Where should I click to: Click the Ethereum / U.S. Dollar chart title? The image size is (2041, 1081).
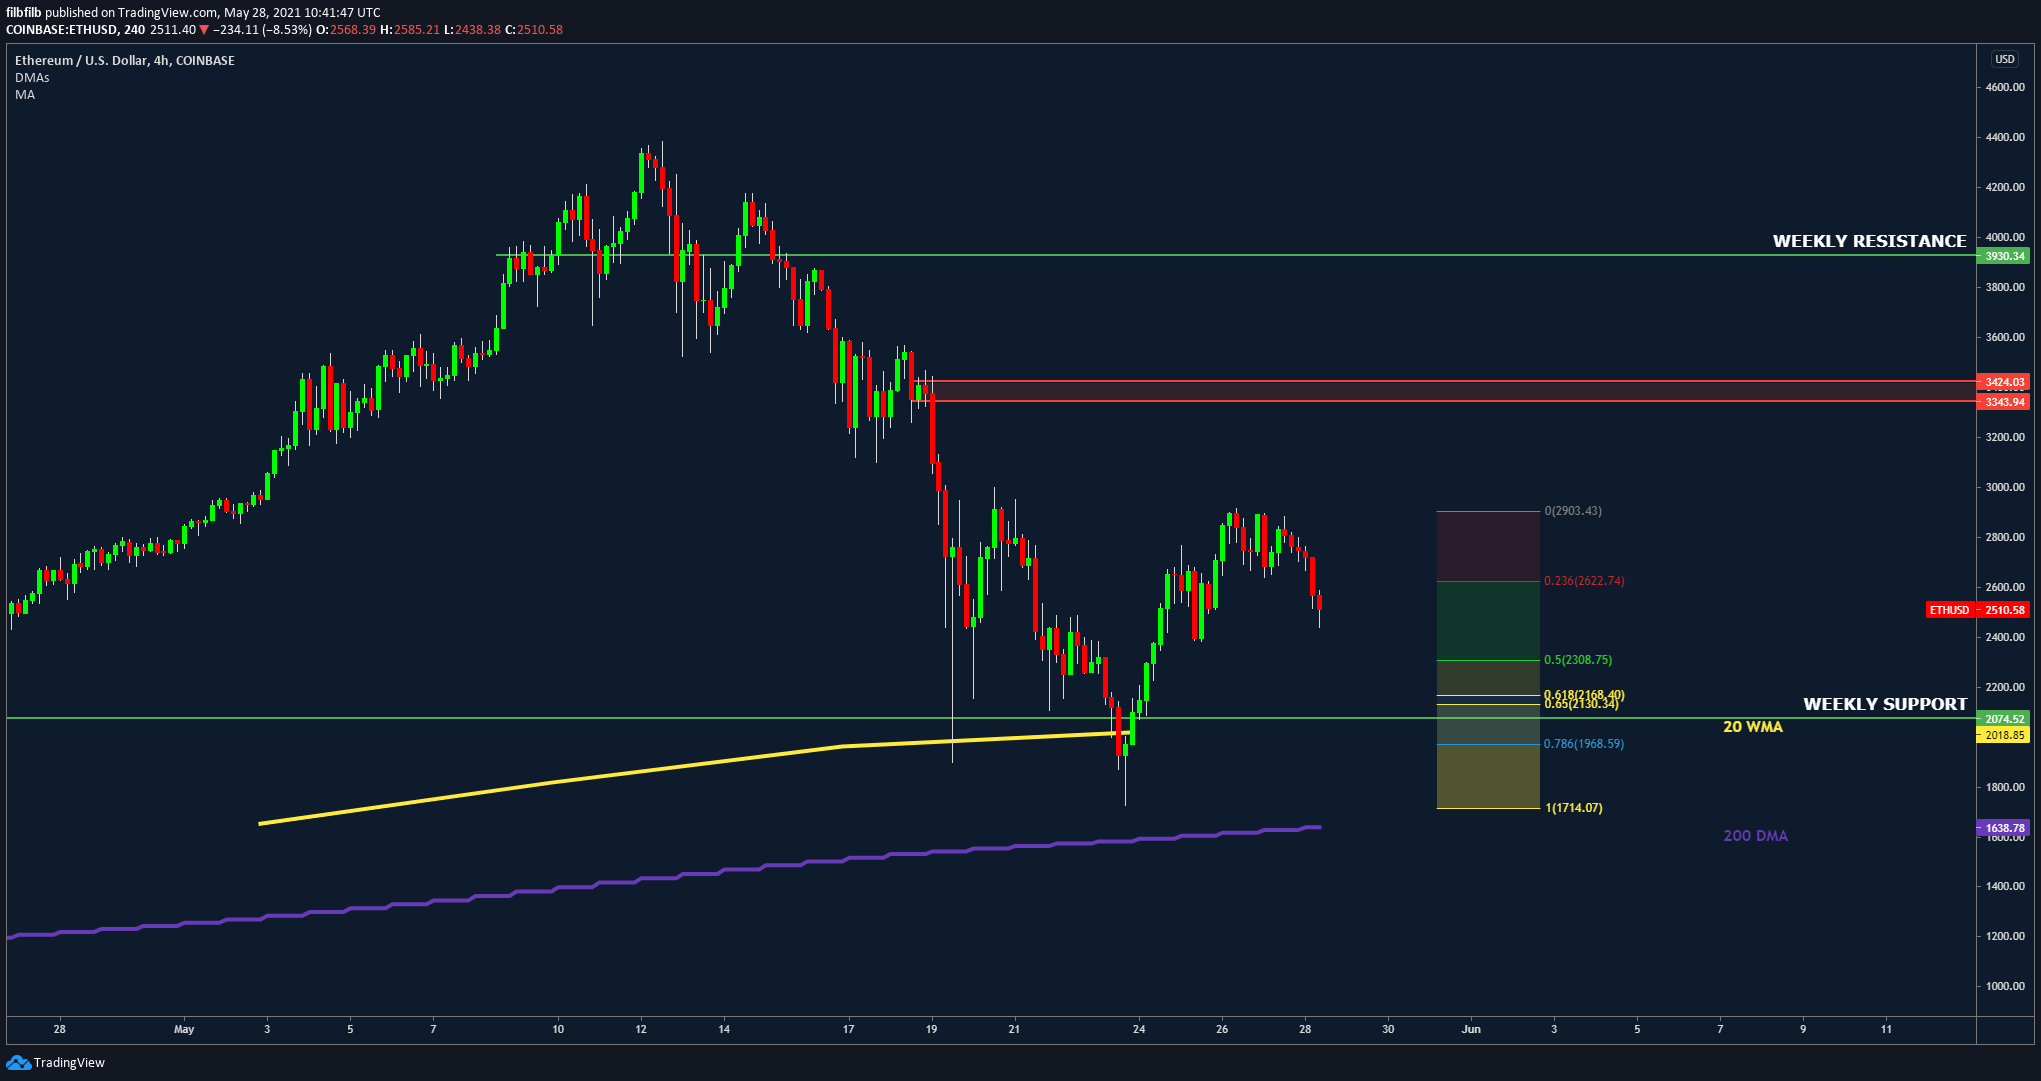pos(125,60)
